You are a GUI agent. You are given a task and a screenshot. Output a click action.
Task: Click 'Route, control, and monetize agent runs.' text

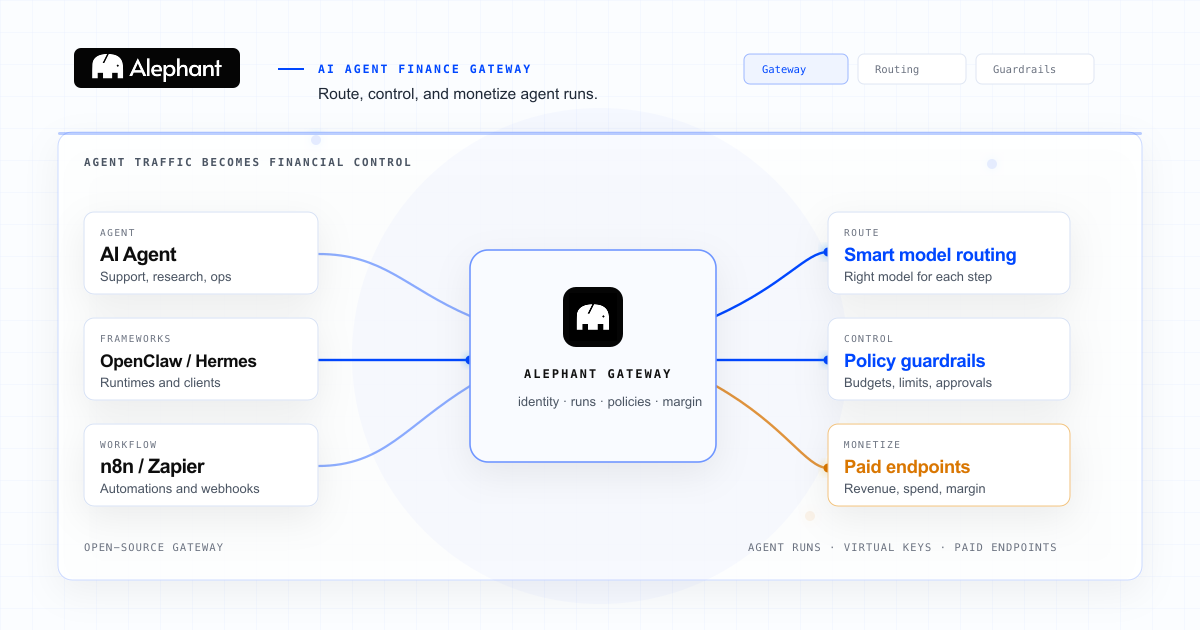[x=458, y=94]
